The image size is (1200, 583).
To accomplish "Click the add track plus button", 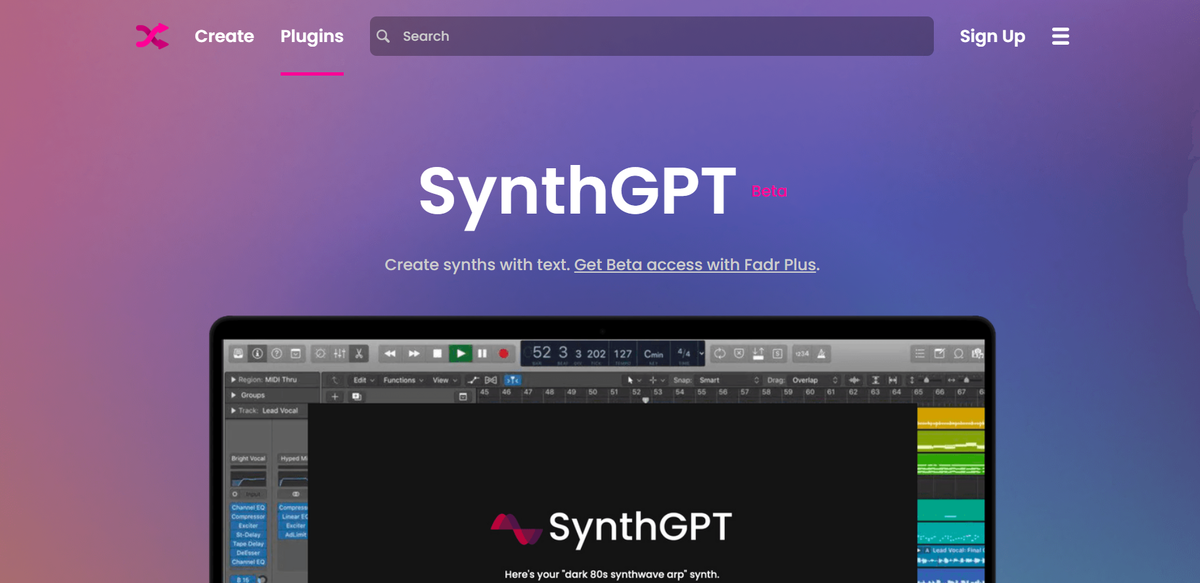I will [335, 396].
